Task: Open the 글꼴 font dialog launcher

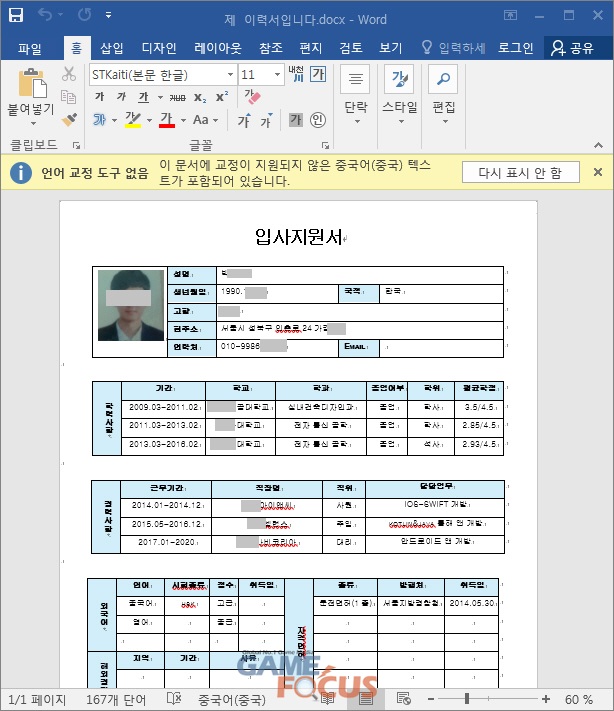Action: coord(325,146)
